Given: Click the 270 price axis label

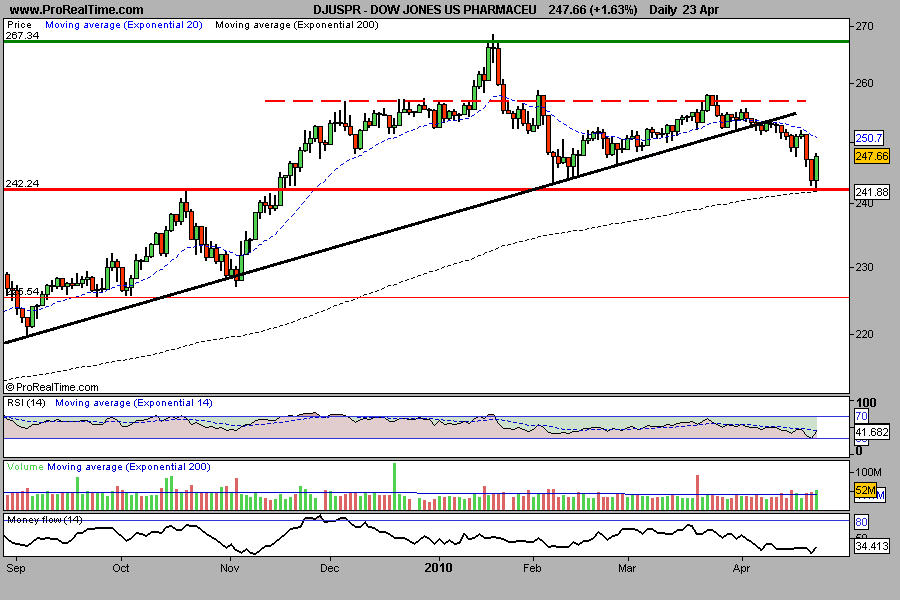Looking at the screenshot, I should (x=864, y=26).
